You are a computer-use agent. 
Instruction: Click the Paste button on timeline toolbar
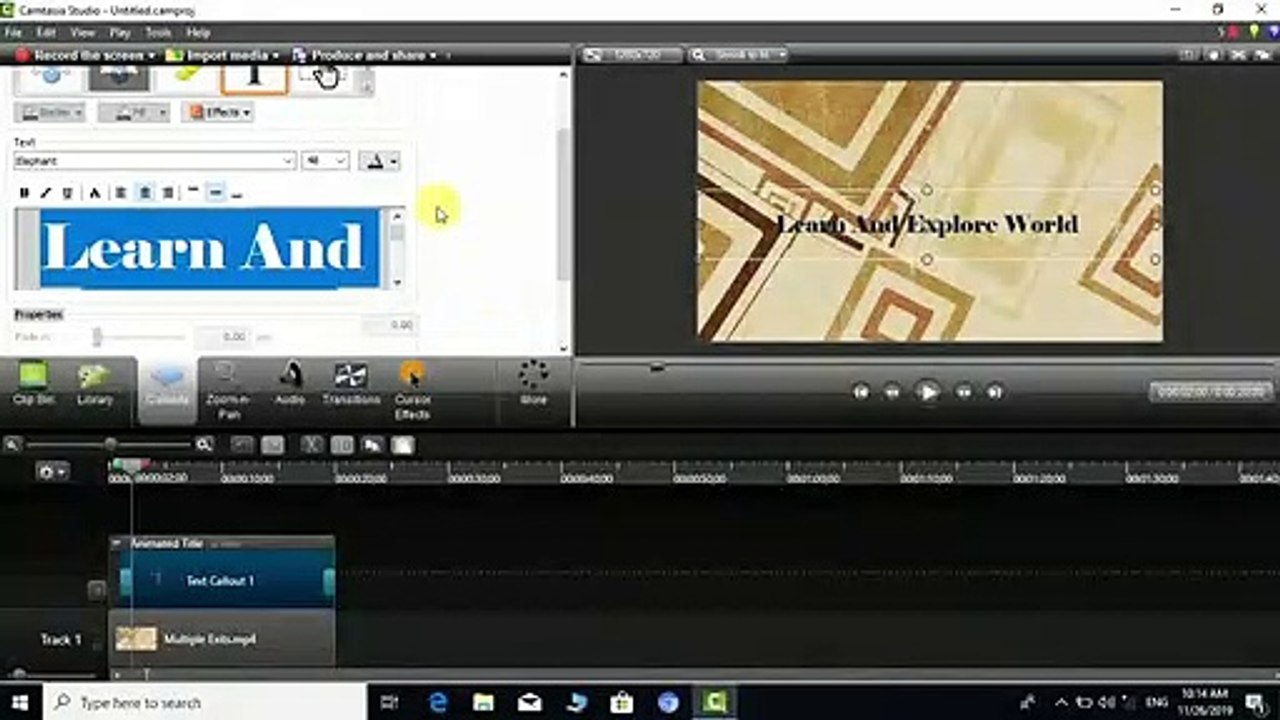(x=402, y=445)
